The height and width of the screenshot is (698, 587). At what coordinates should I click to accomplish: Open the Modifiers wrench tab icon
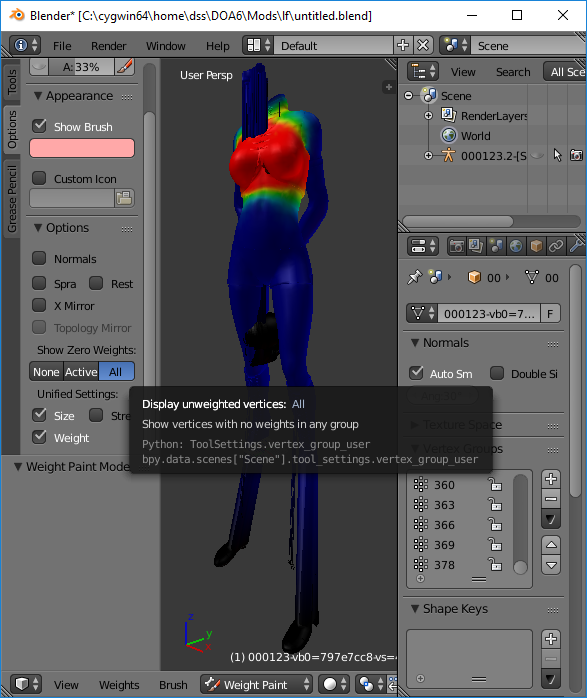coord(576,246)
